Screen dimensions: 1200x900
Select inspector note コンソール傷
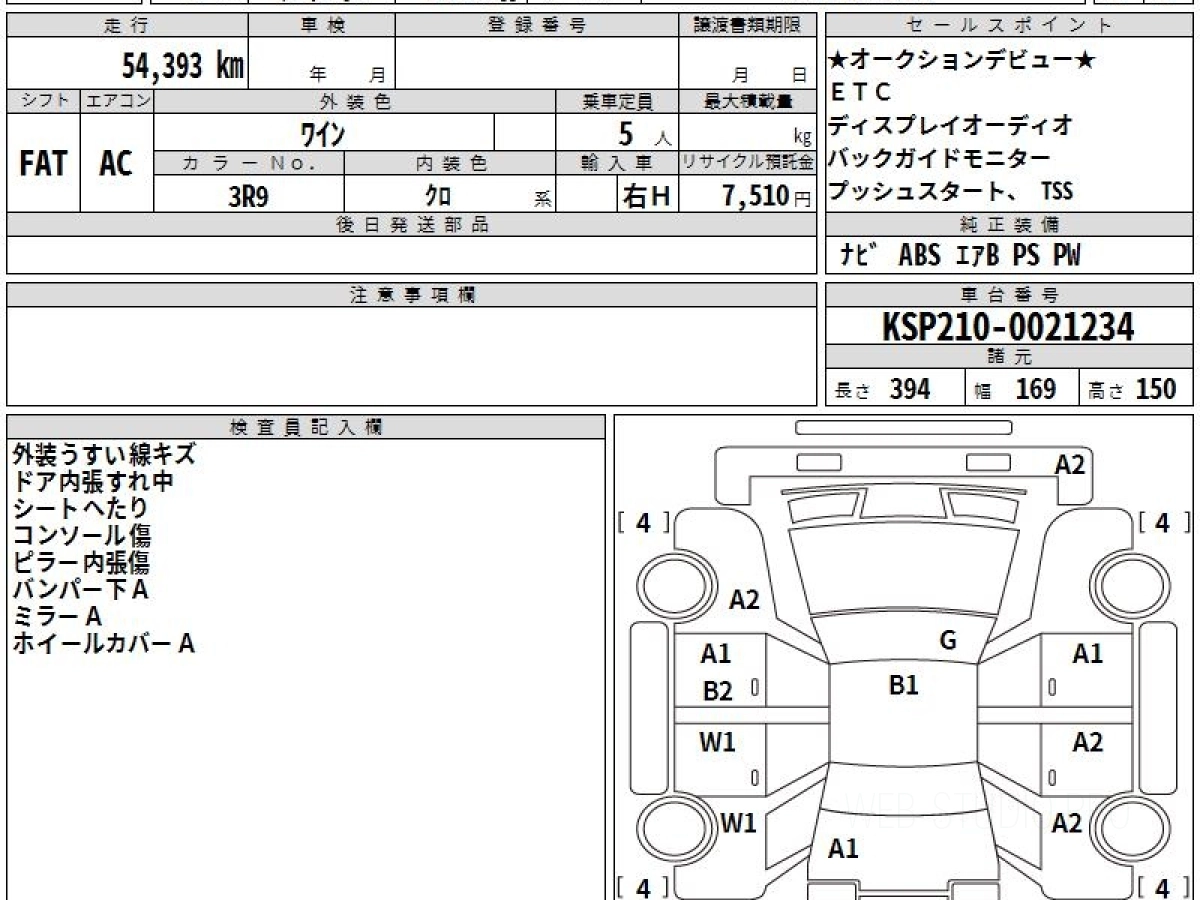tap(82, 535)
